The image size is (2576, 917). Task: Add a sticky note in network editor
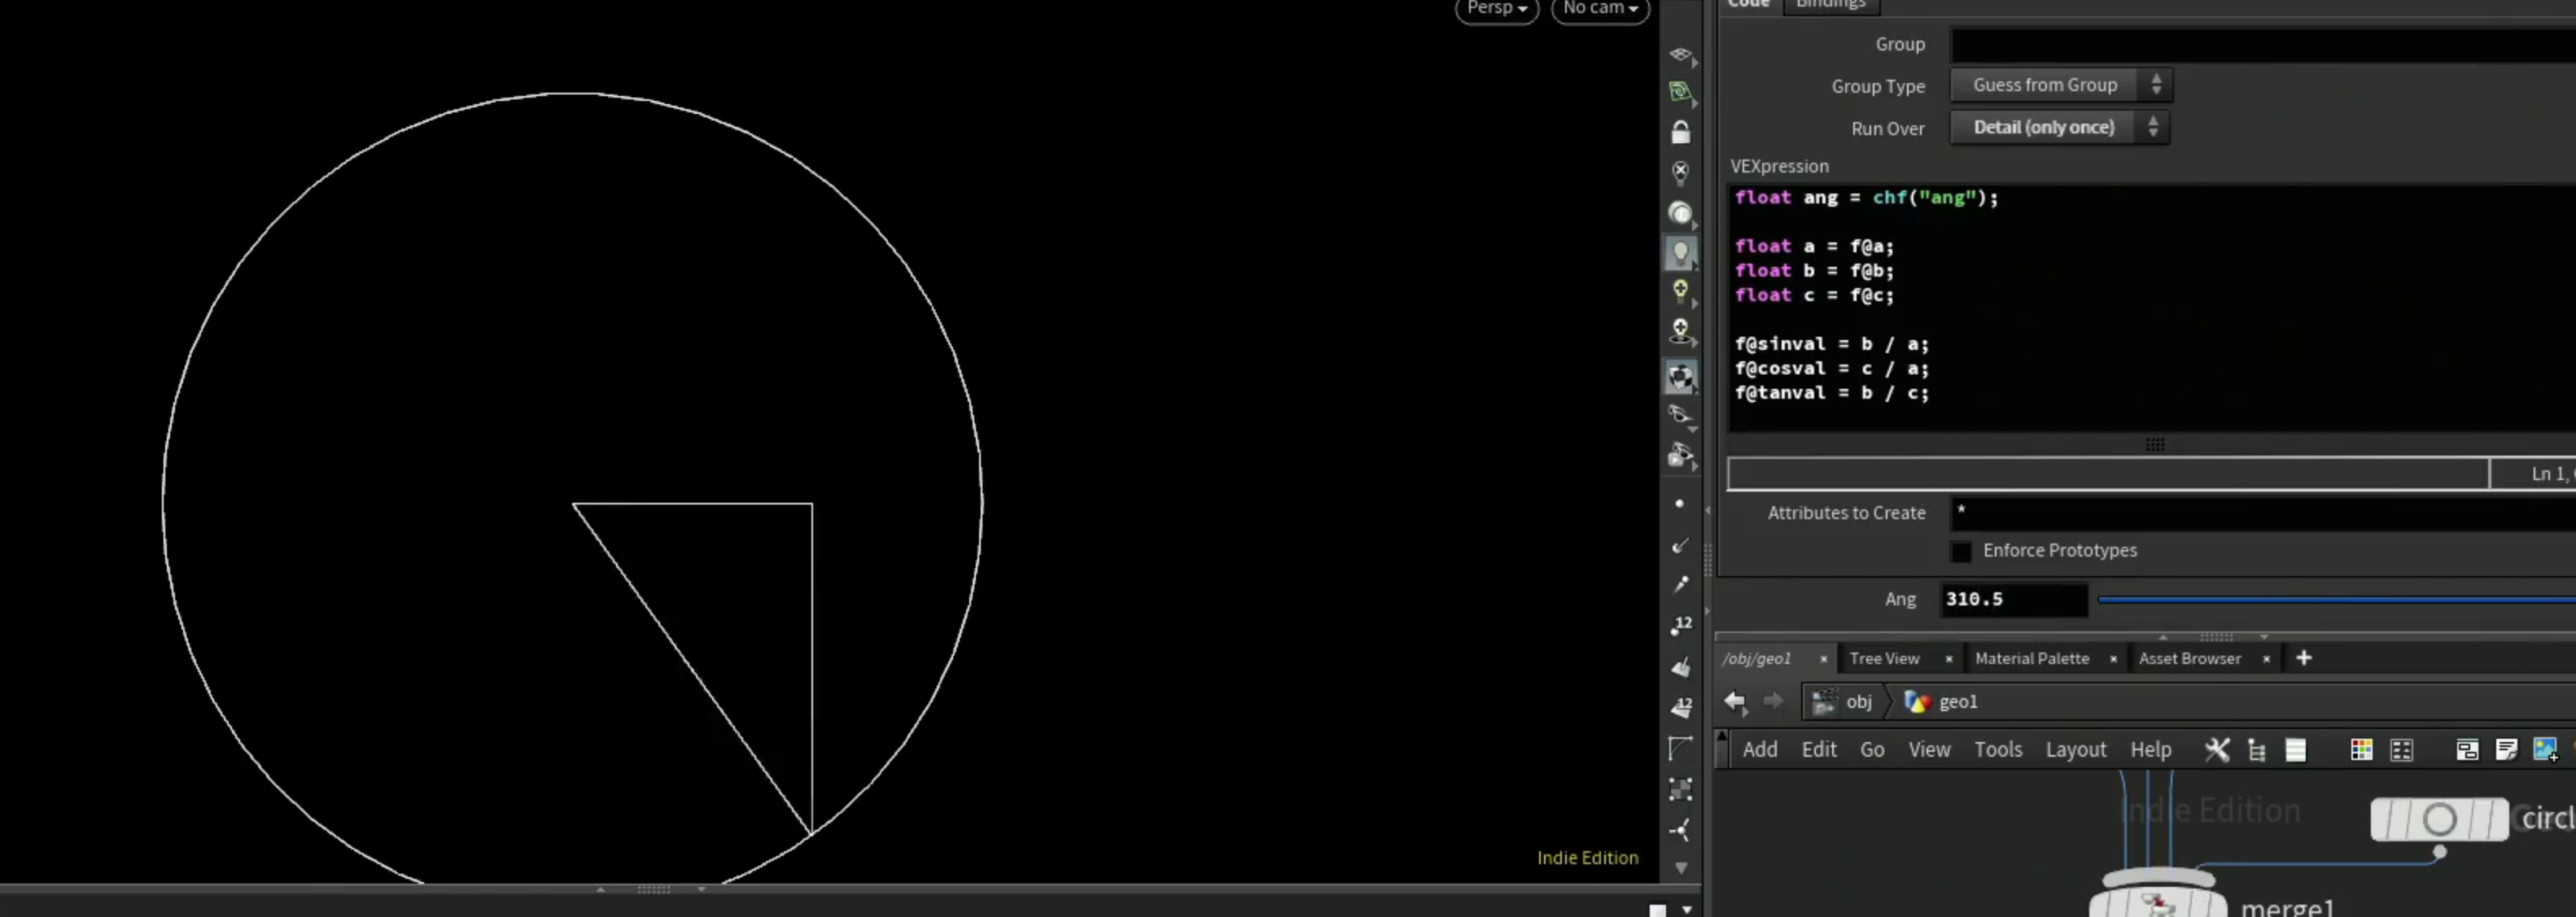(x=2506, y=749)
